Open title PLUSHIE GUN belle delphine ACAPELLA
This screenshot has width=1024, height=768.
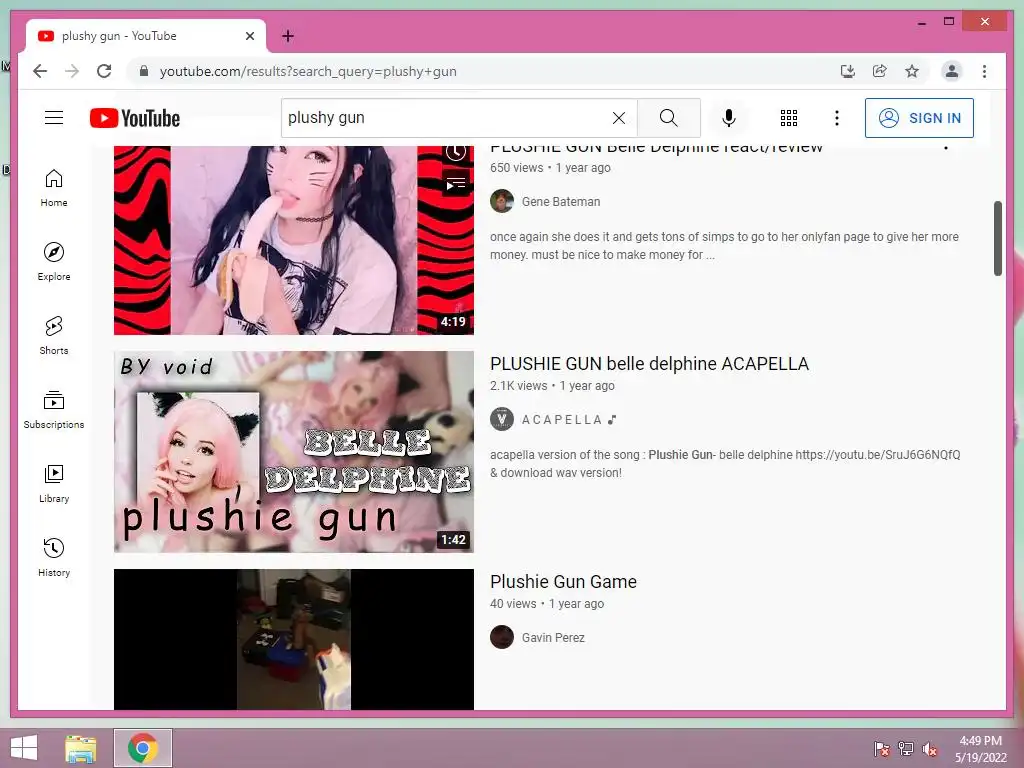(649, 364)
